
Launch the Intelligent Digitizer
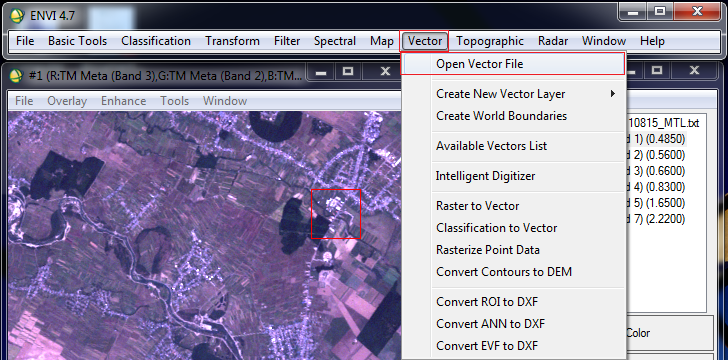[485, 176]
